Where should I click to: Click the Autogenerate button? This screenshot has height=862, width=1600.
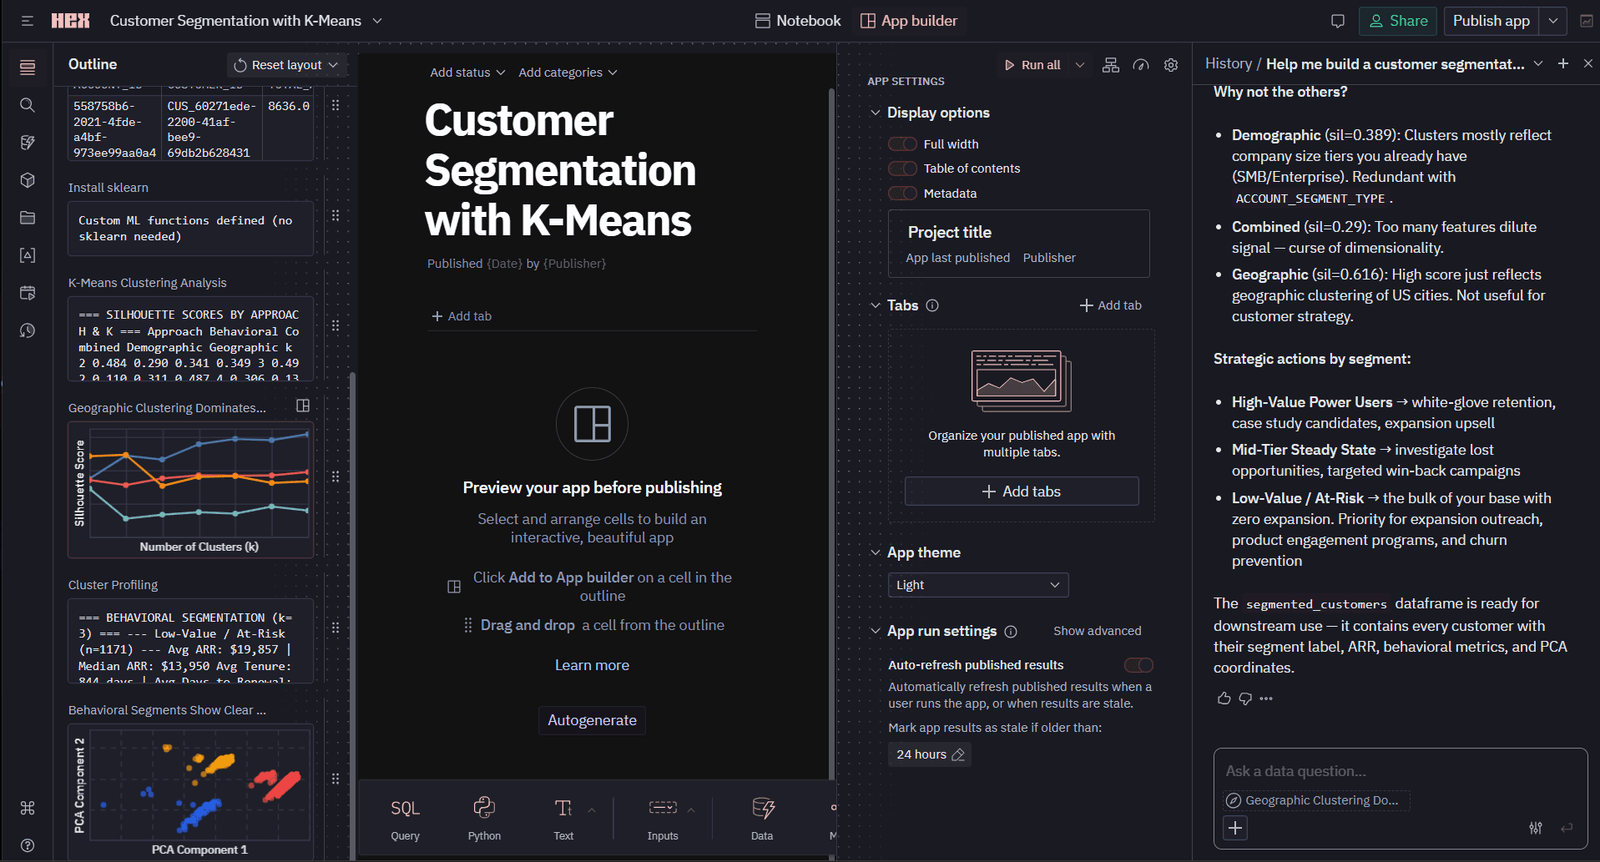pyautogui.click(x=592, y=720)
